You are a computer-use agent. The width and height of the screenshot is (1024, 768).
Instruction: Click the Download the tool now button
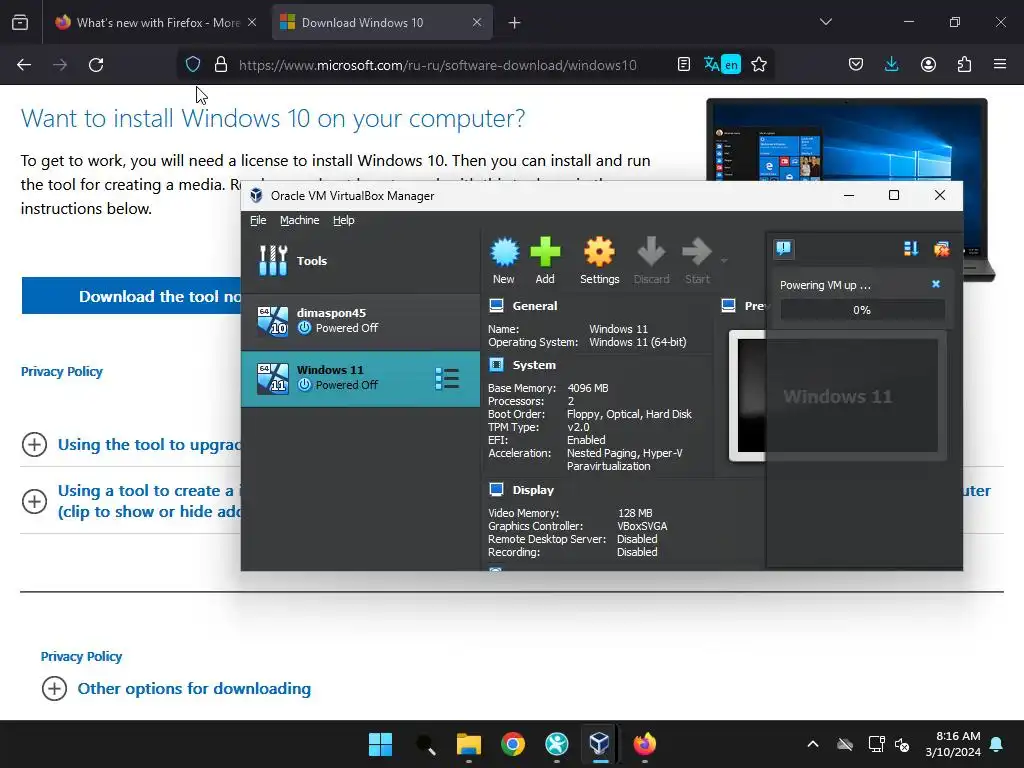click(x=131, y=296)
